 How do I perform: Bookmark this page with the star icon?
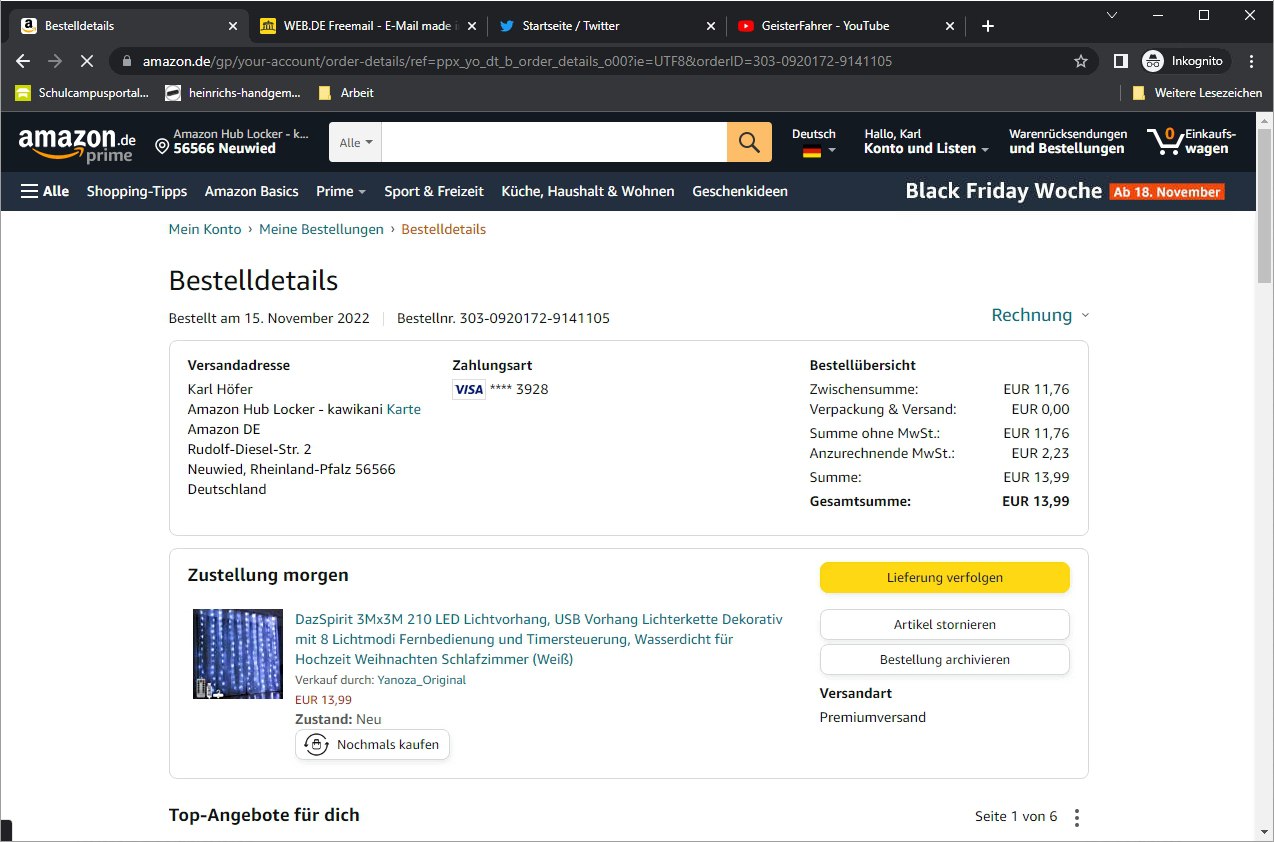pos(1080,61)
